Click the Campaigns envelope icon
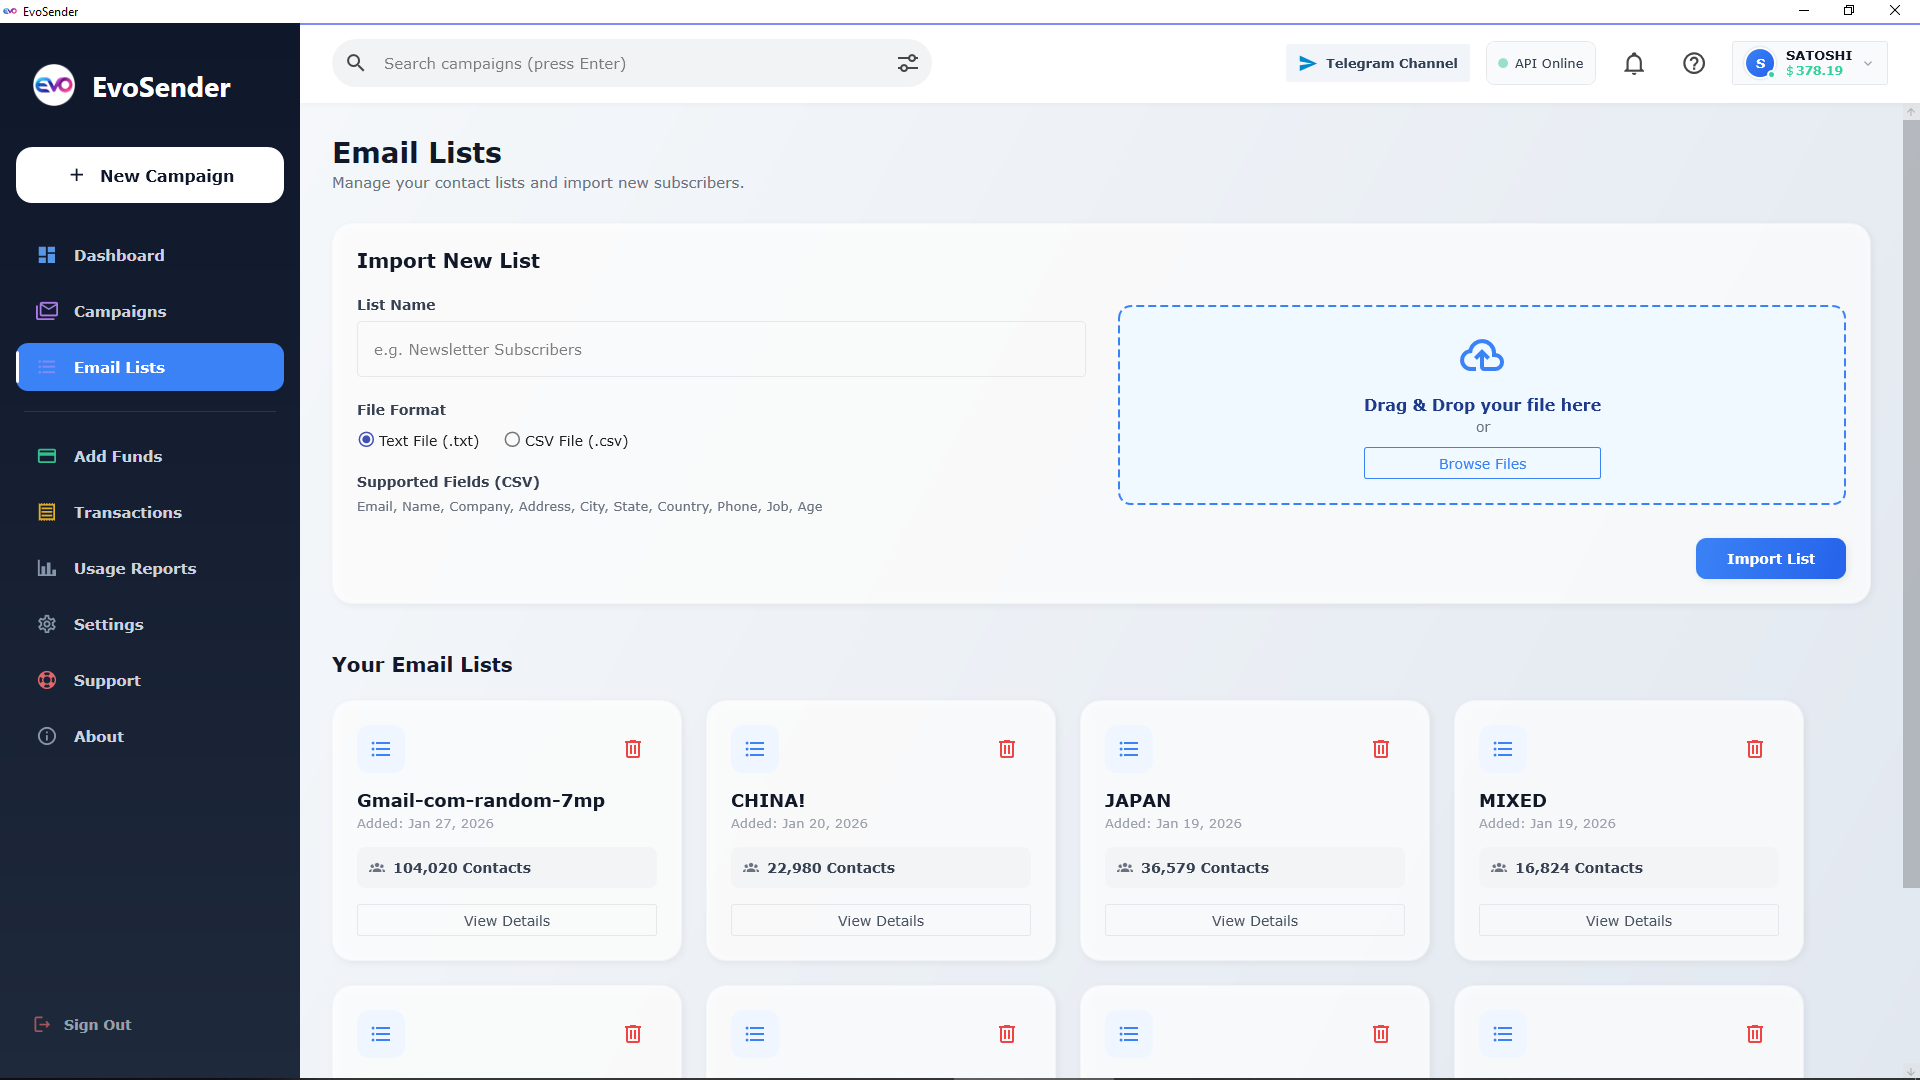Screen dimensions: 1920x1080 click(x=47, y=311)
